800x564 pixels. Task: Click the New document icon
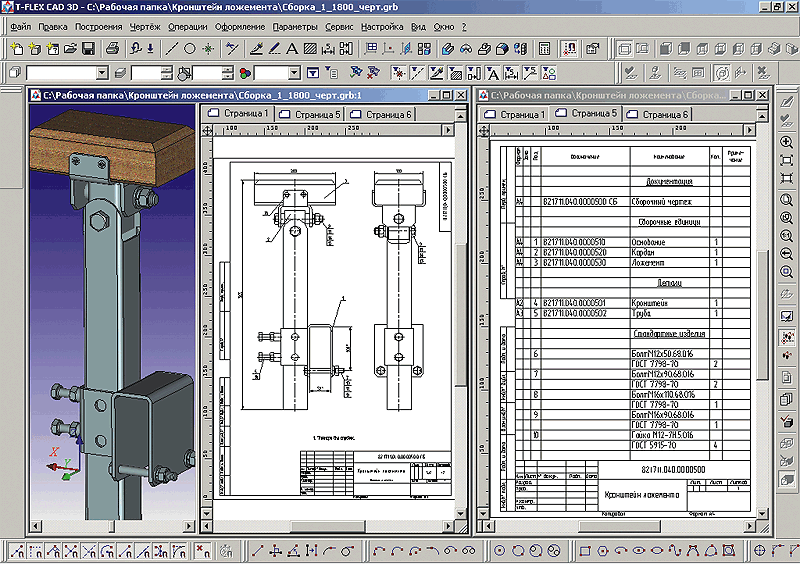click(x=17, y=49)
